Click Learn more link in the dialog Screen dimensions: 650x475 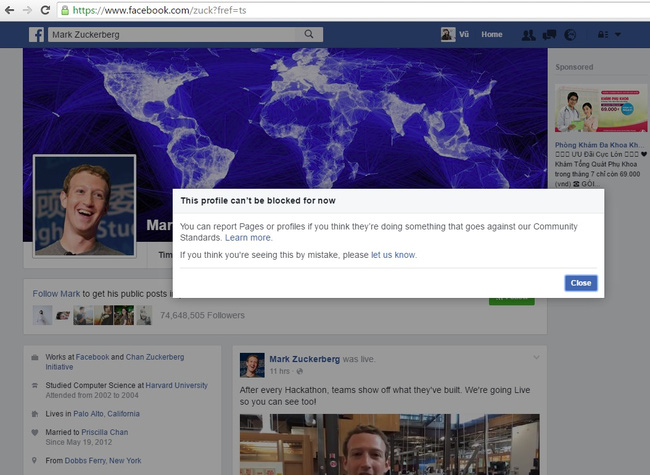point(248,238)
